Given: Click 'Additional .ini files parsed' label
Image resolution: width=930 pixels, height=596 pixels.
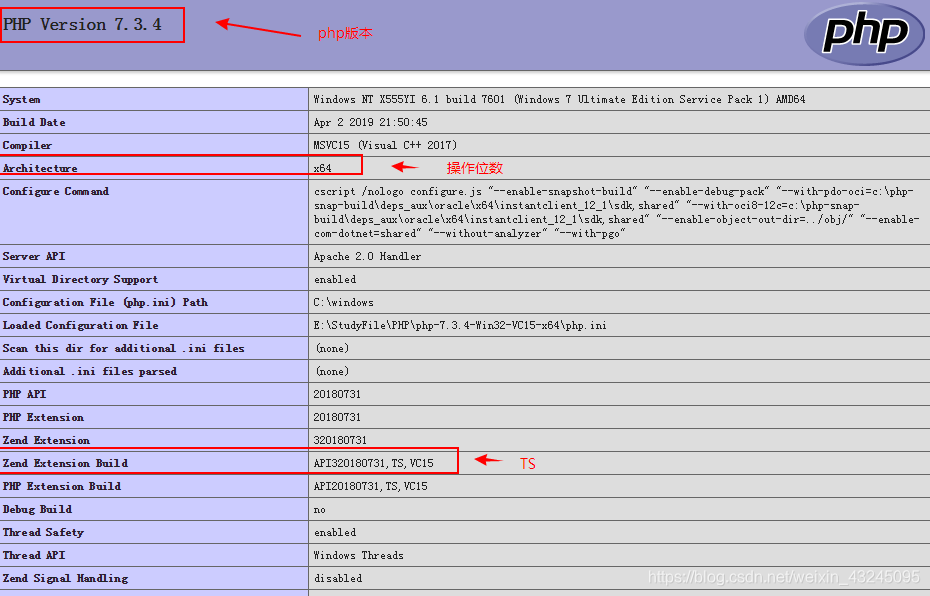Looking at the screenshot, I should tap(90, 371).
